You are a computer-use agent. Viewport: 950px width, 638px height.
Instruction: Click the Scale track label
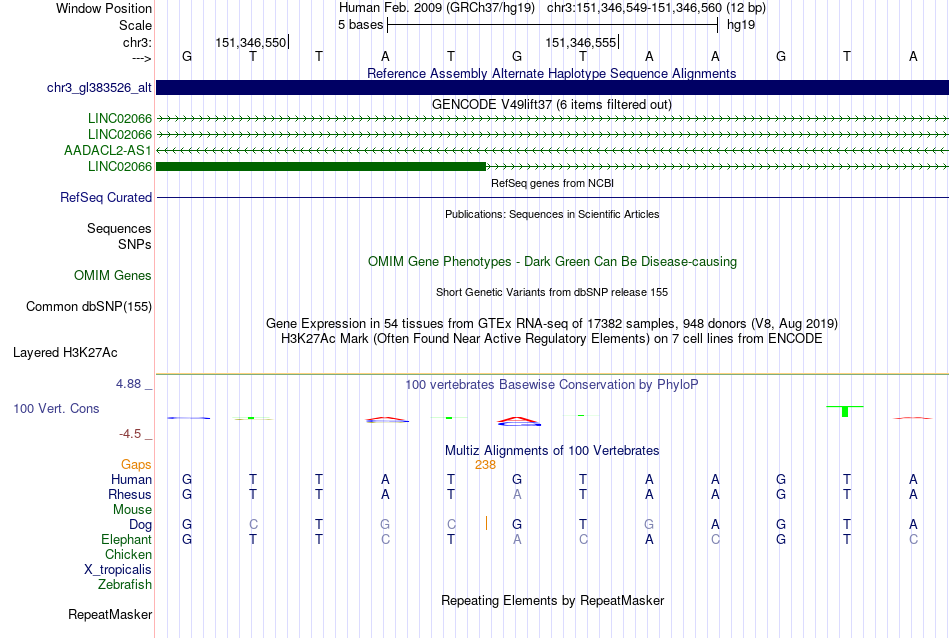coord(135,25)
